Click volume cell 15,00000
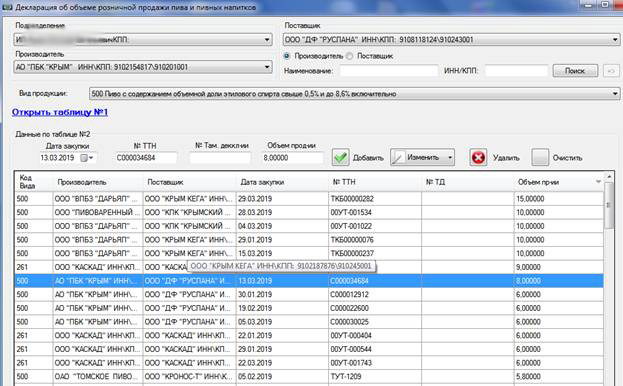 coord(559,199)
